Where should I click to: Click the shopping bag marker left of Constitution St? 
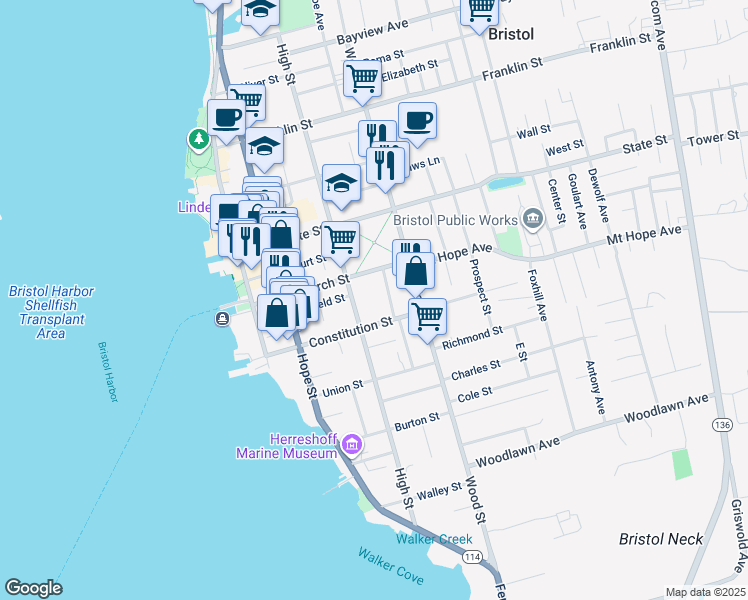pyautogui.click(x=277, y=313)
